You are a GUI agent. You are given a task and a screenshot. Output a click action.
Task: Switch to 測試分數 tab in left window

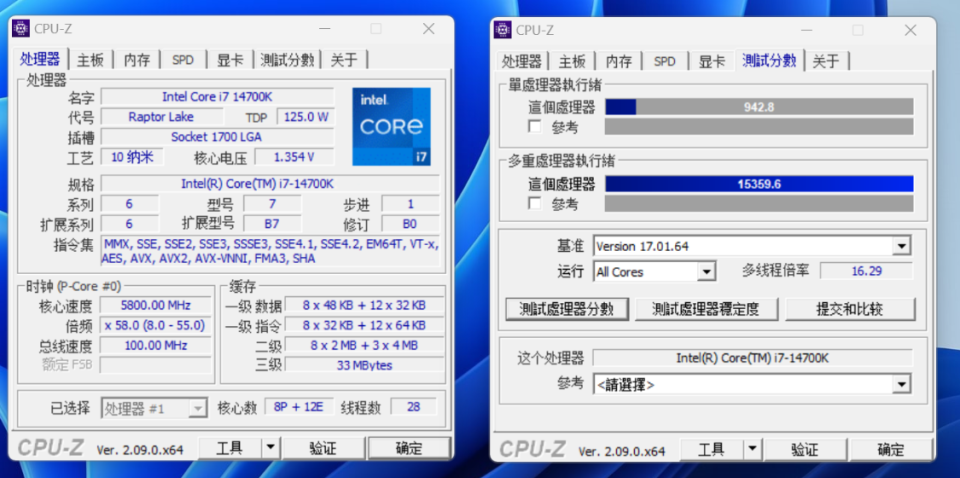pyautogui.click(x=287, y=60)
